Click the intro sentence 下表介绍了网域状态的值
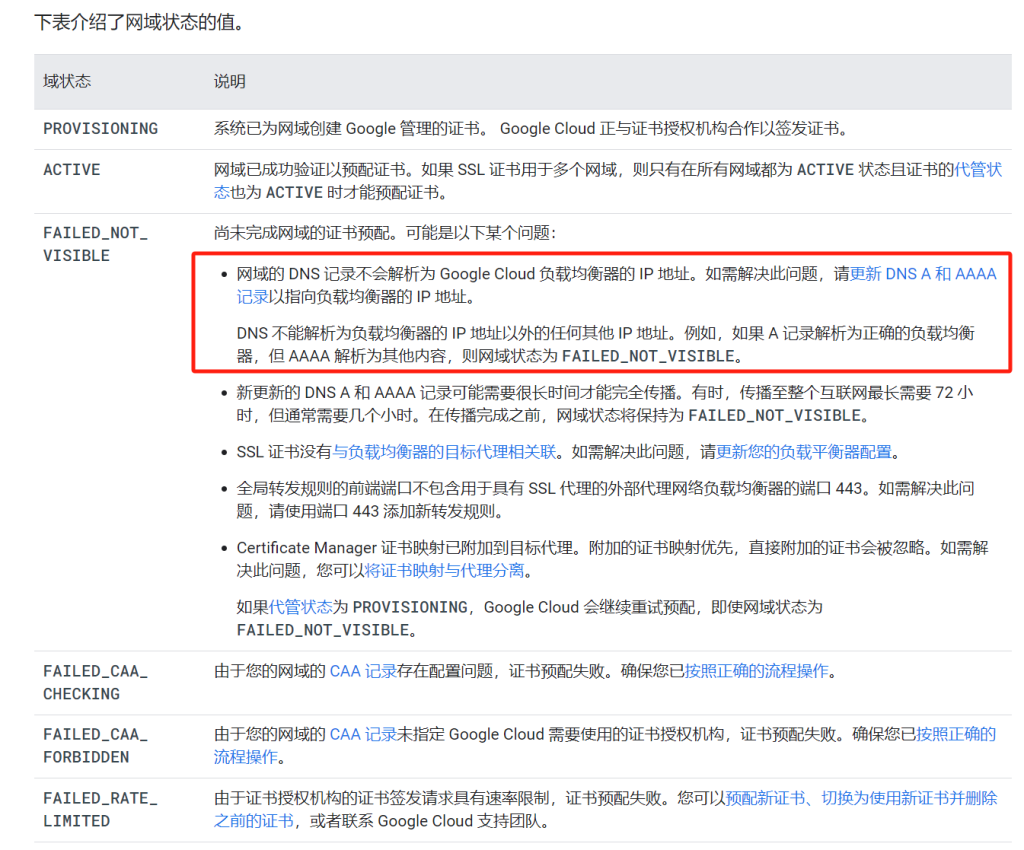1024x850 pixels. 139,21
